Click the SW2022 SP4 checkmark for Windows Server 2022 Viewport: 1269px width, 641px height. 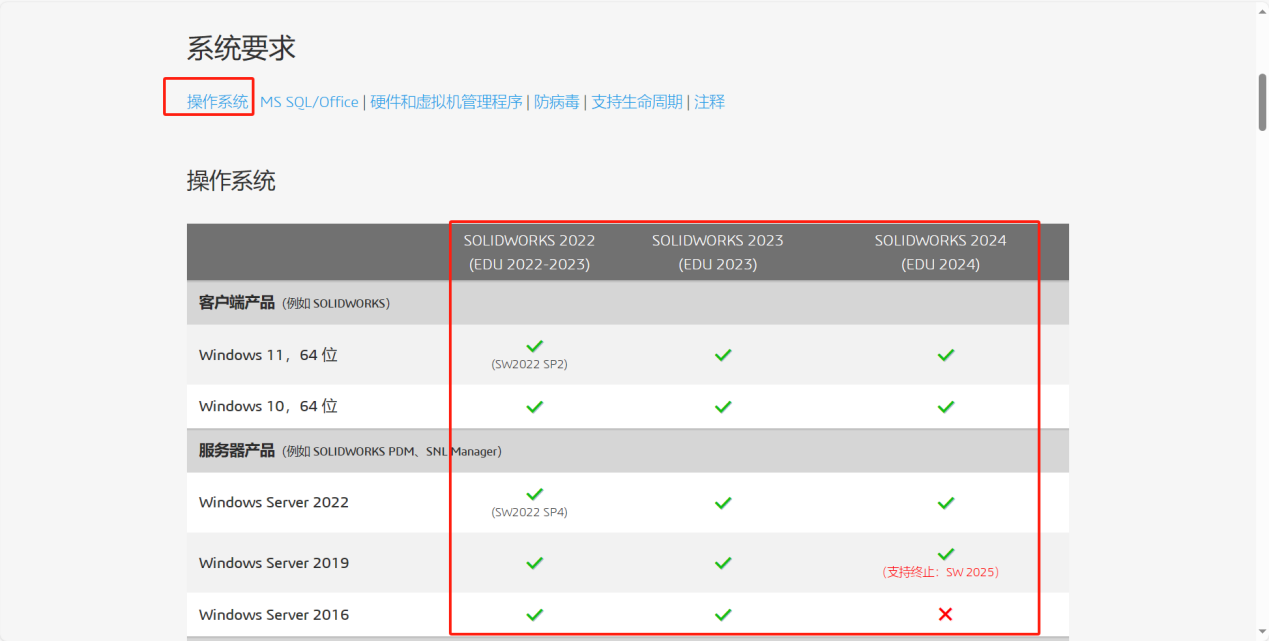click(x=534, y=496)
